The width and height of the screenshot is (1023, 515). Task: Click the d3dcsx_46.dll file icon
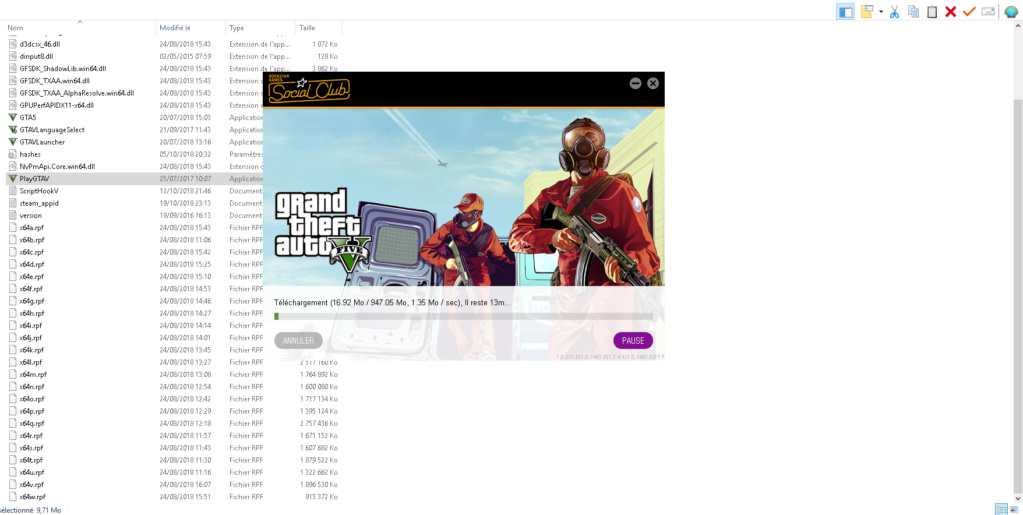click(12, 44)
